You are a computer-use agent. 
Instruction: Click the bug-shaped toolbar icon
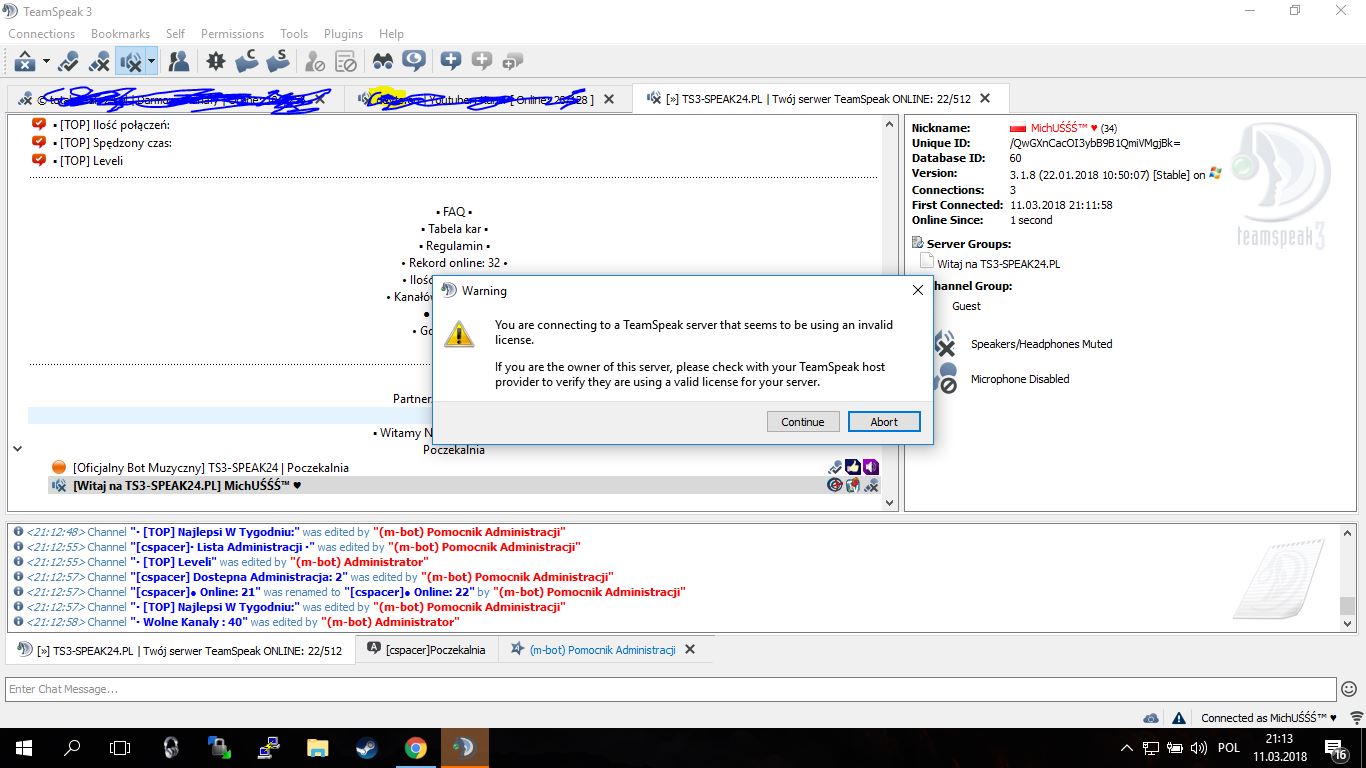click(x=216, y=62)
